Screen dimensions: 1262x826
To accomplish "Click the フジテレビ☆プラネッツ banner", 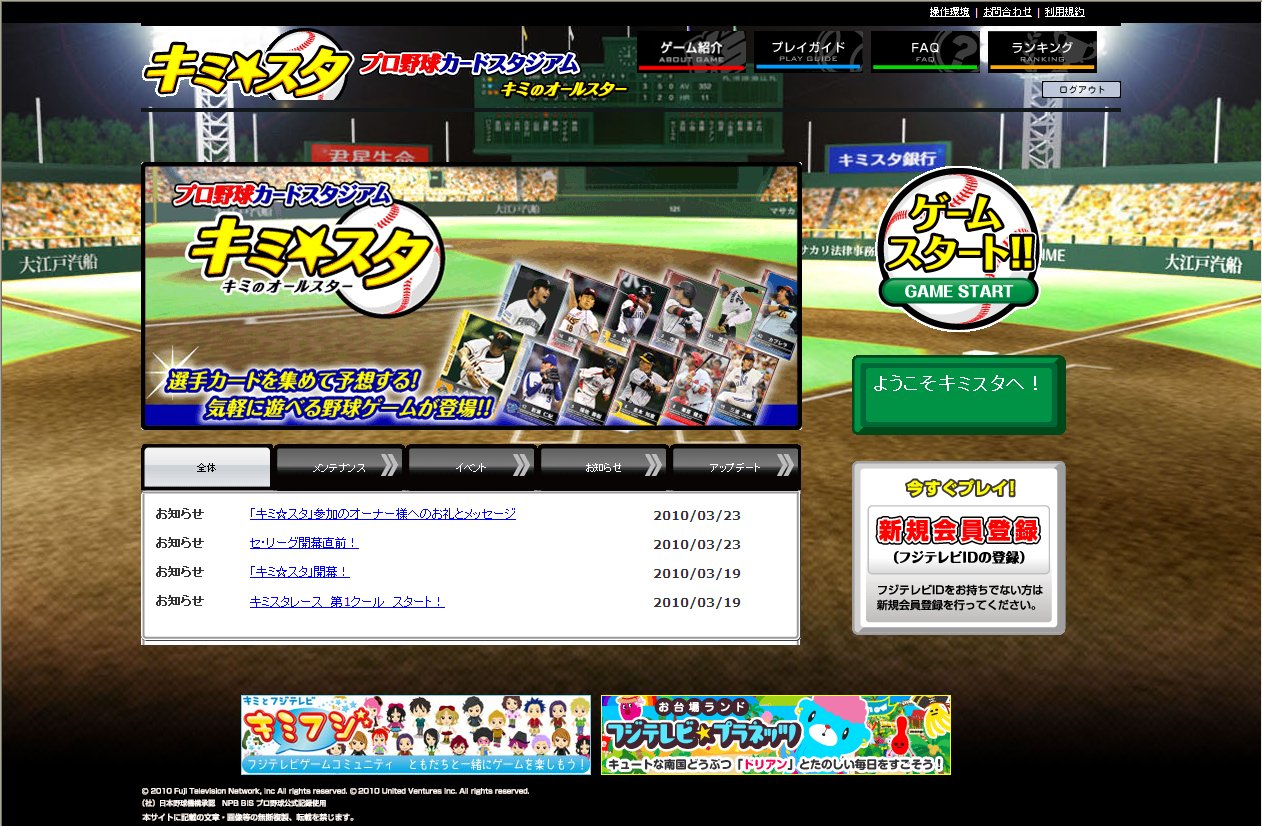I will (776, 735).
